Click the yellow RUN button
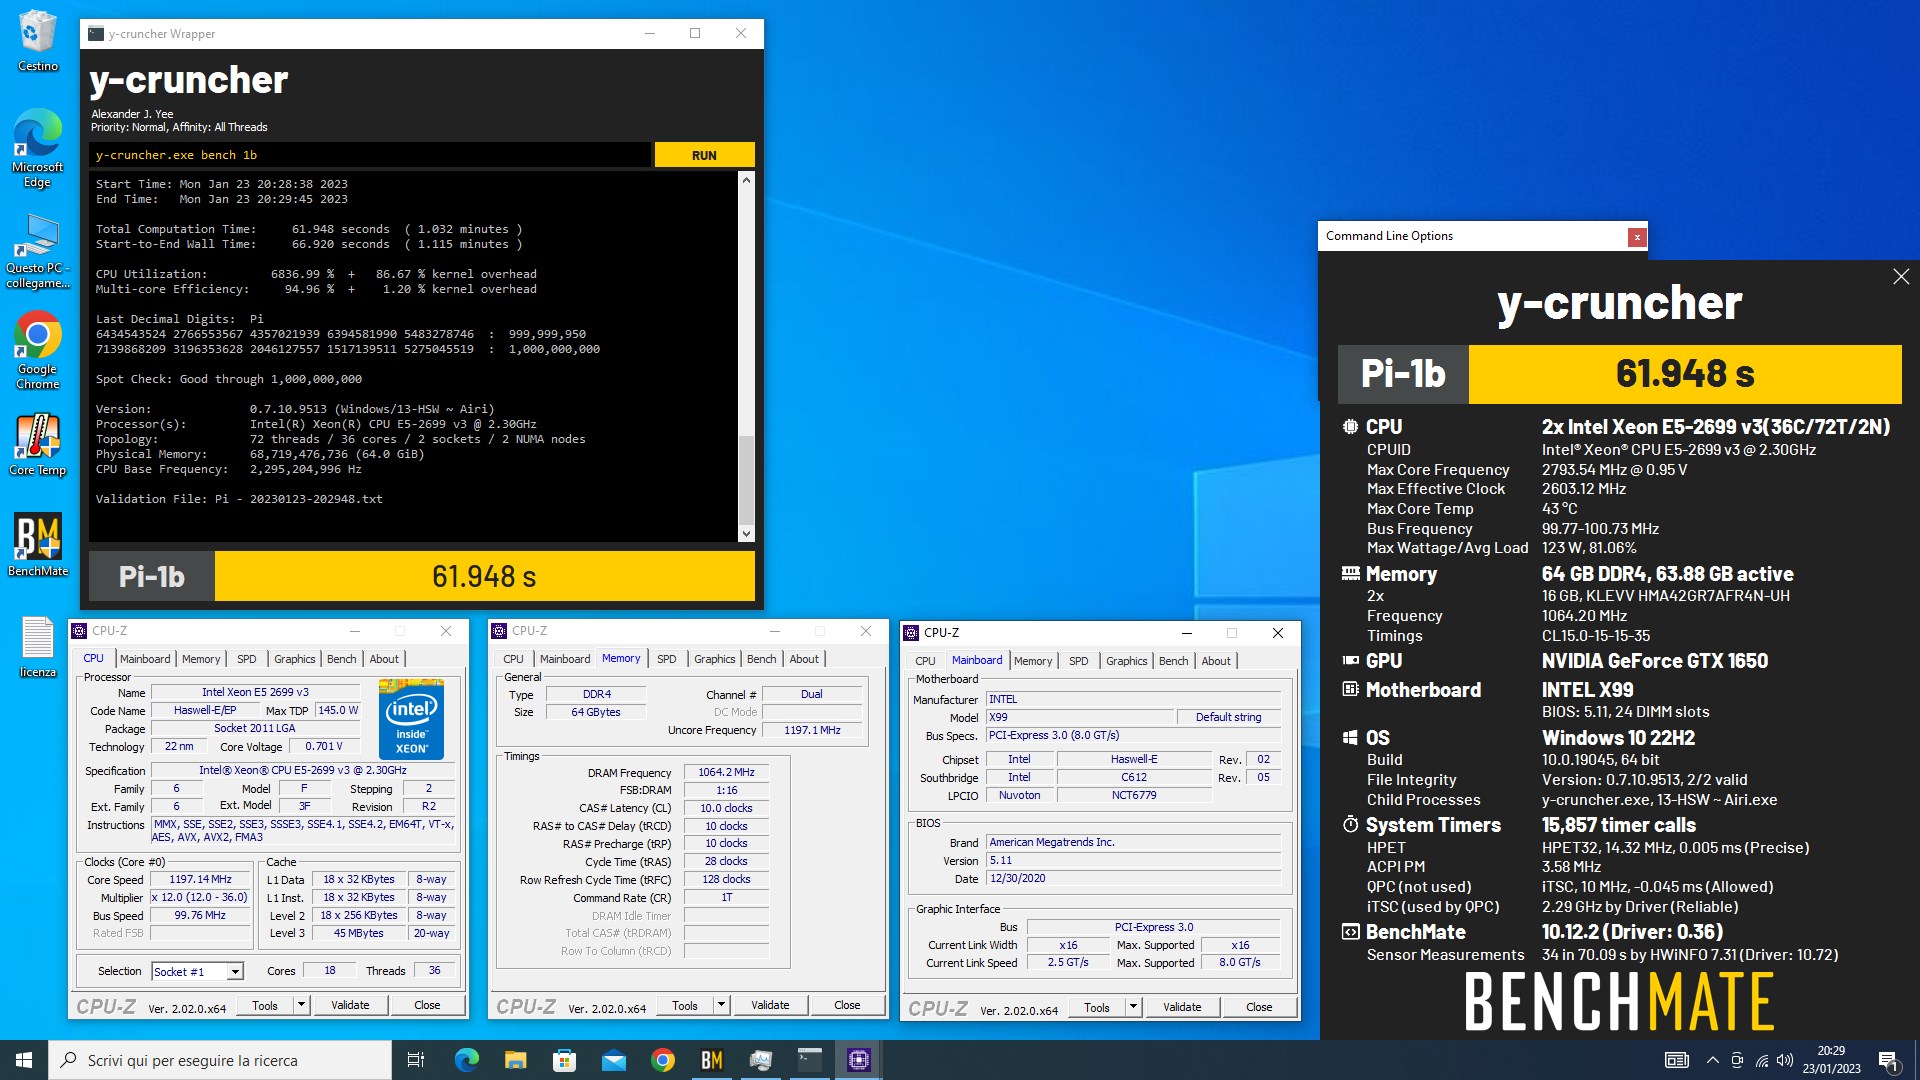1920x1080 pixels. [704, 155]
